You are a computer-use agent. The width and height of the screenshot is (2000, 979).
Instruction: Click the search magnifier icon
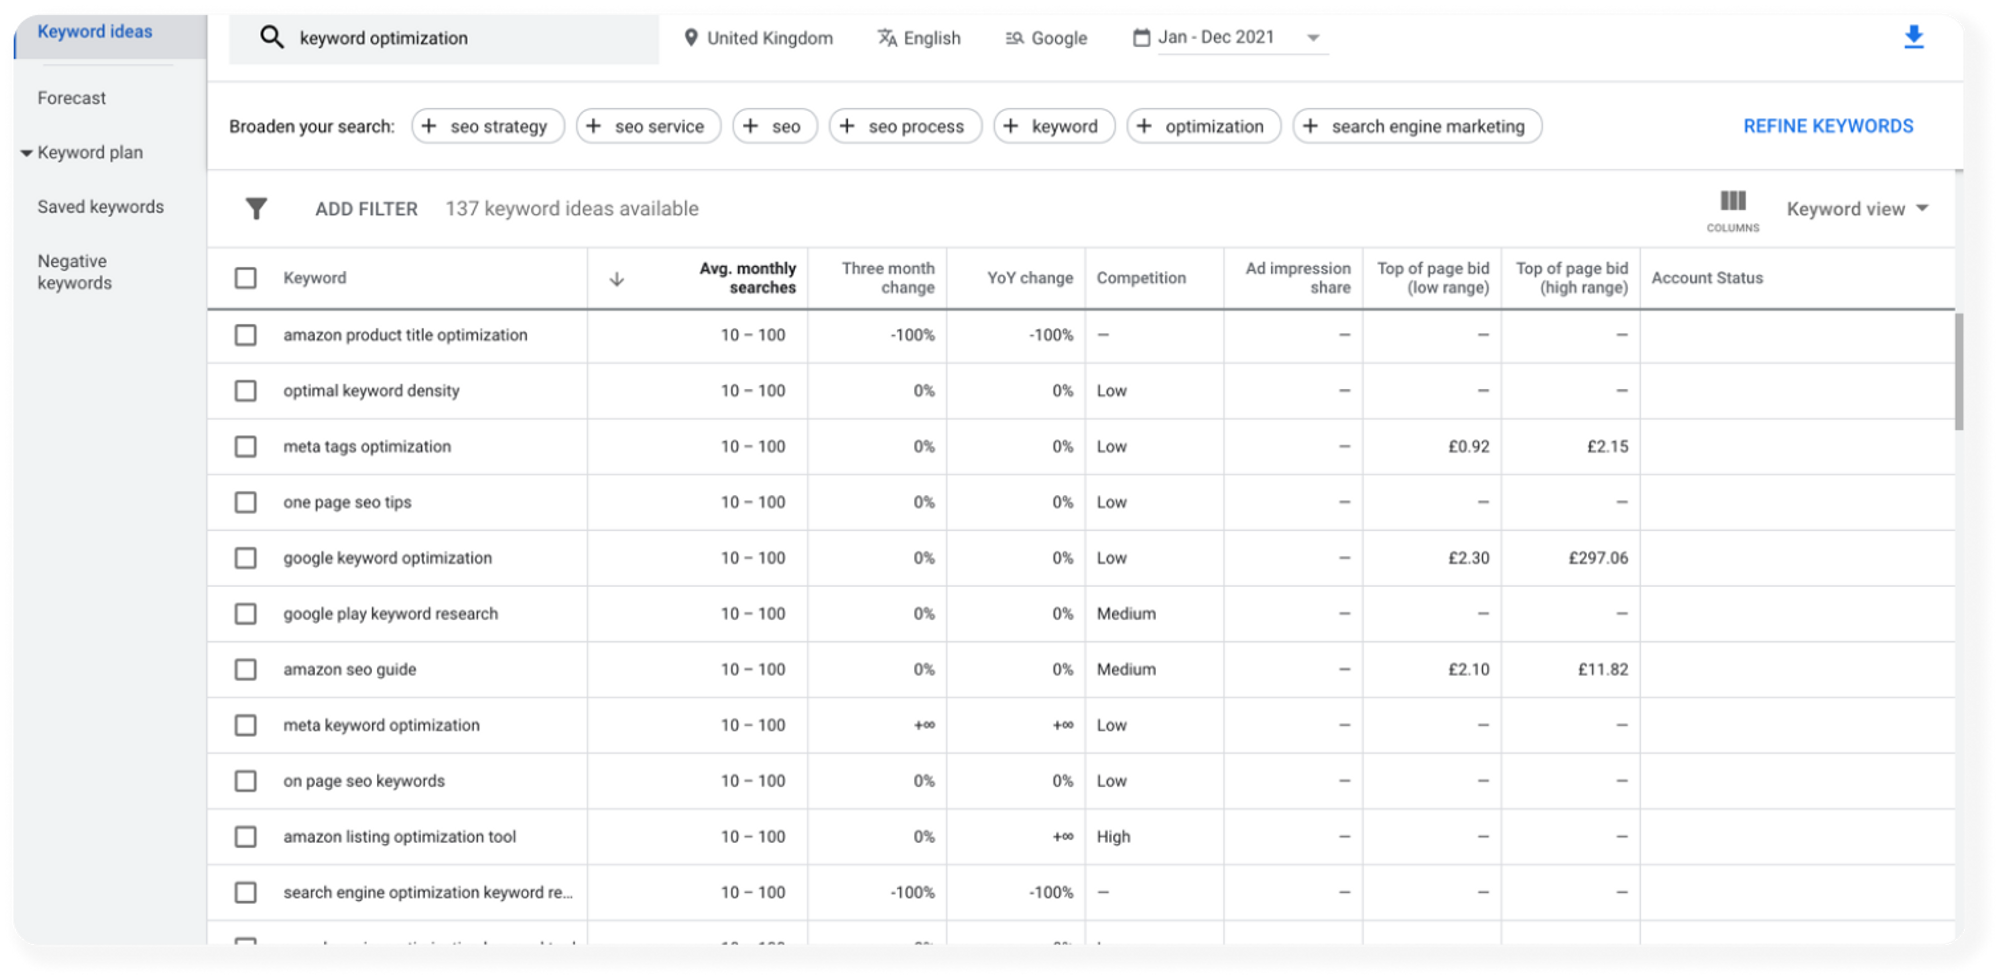[x=271, y=38]
